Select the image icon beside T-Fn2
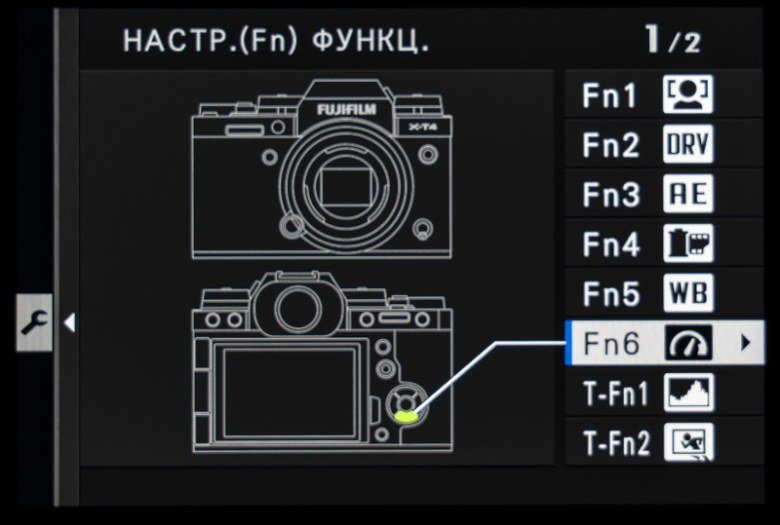The height and width of the screenshot is (525, 780). pos(688,442)
